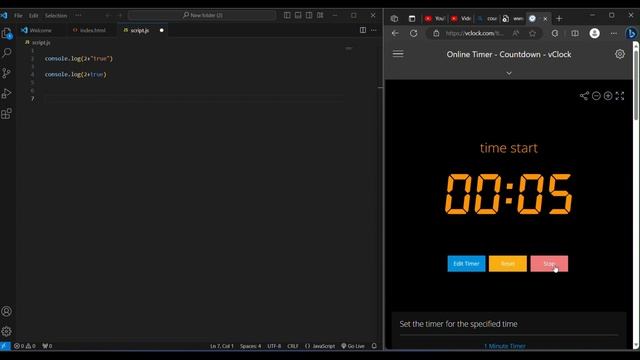Show errors and warnings count in status bar
The height and width of the screenshot is (360, 640).
pyautogui.click(x=24, y=346)
